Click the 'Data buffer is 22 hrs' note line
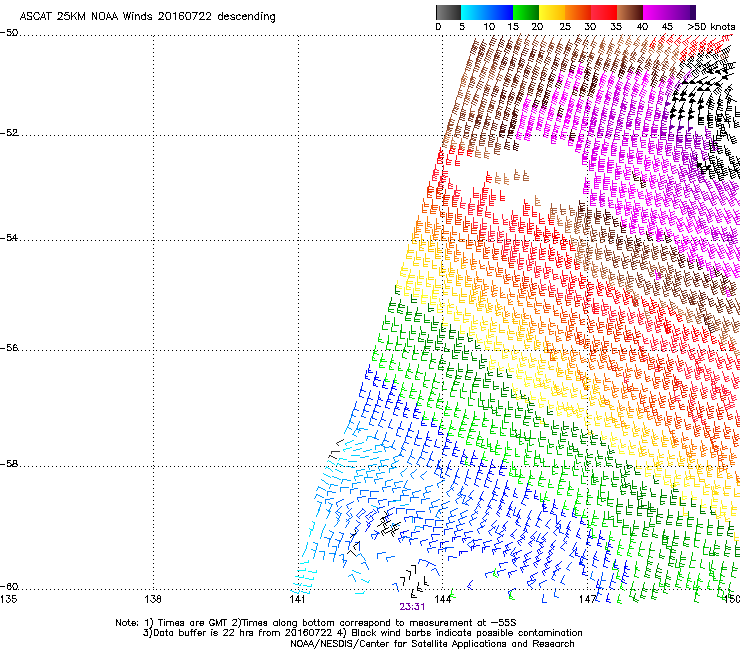 (x=362, y=633)
